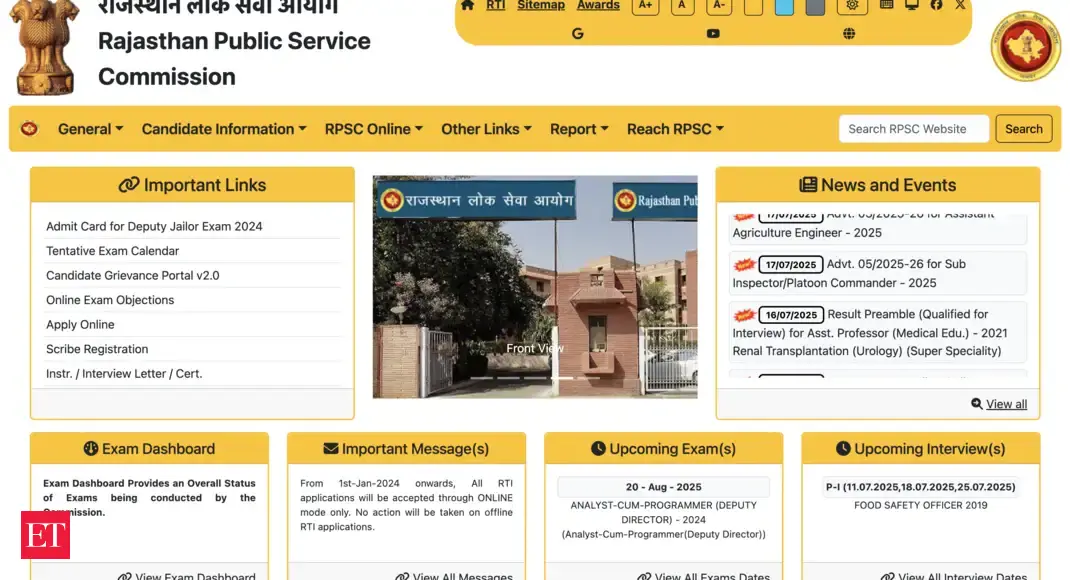The height and width of the screenshot is (580, 1070).
Task: Click the Google icon
Action: click(x=577, y=34)
